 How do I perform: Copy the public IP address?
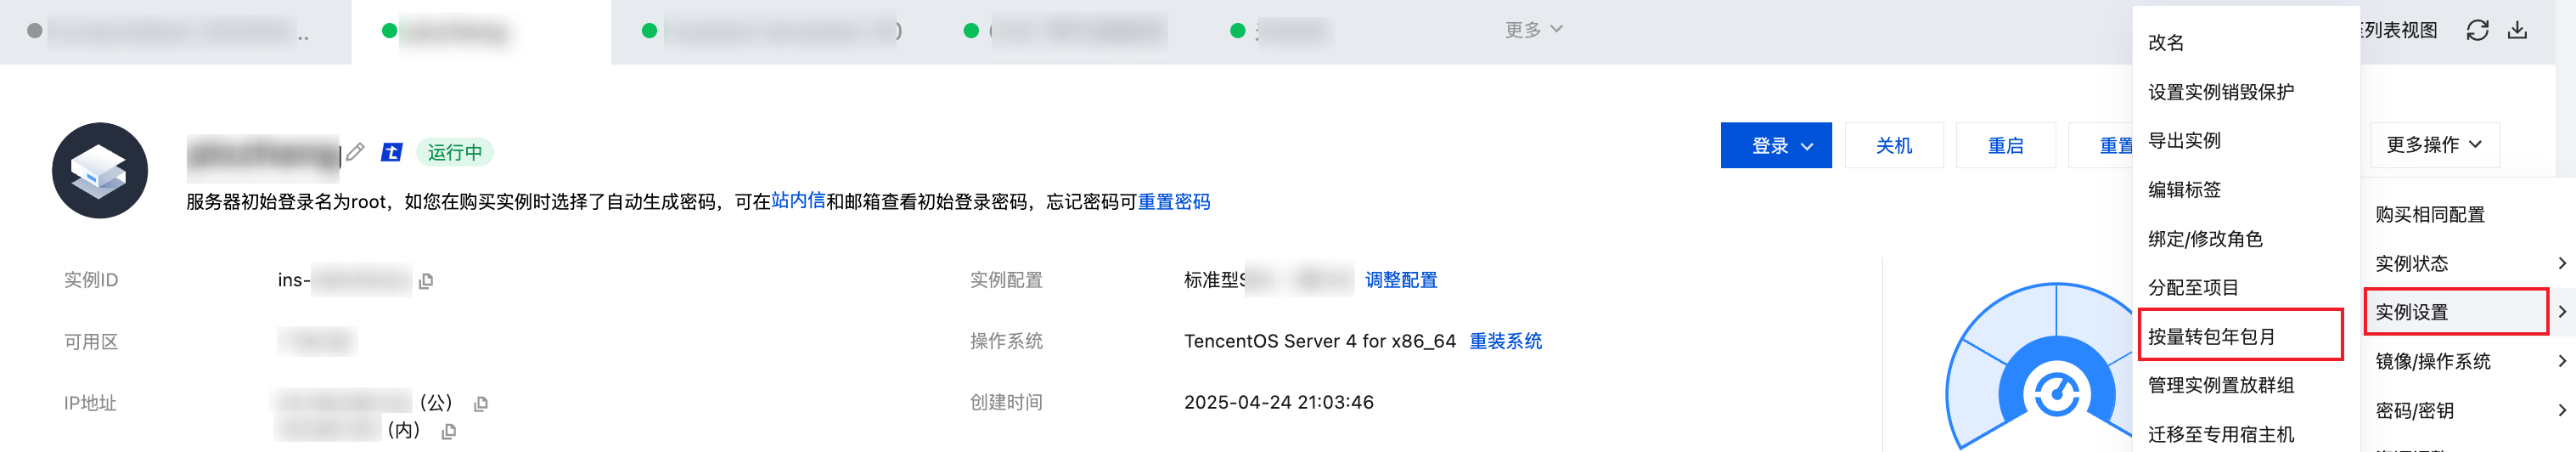coord(481,404)
